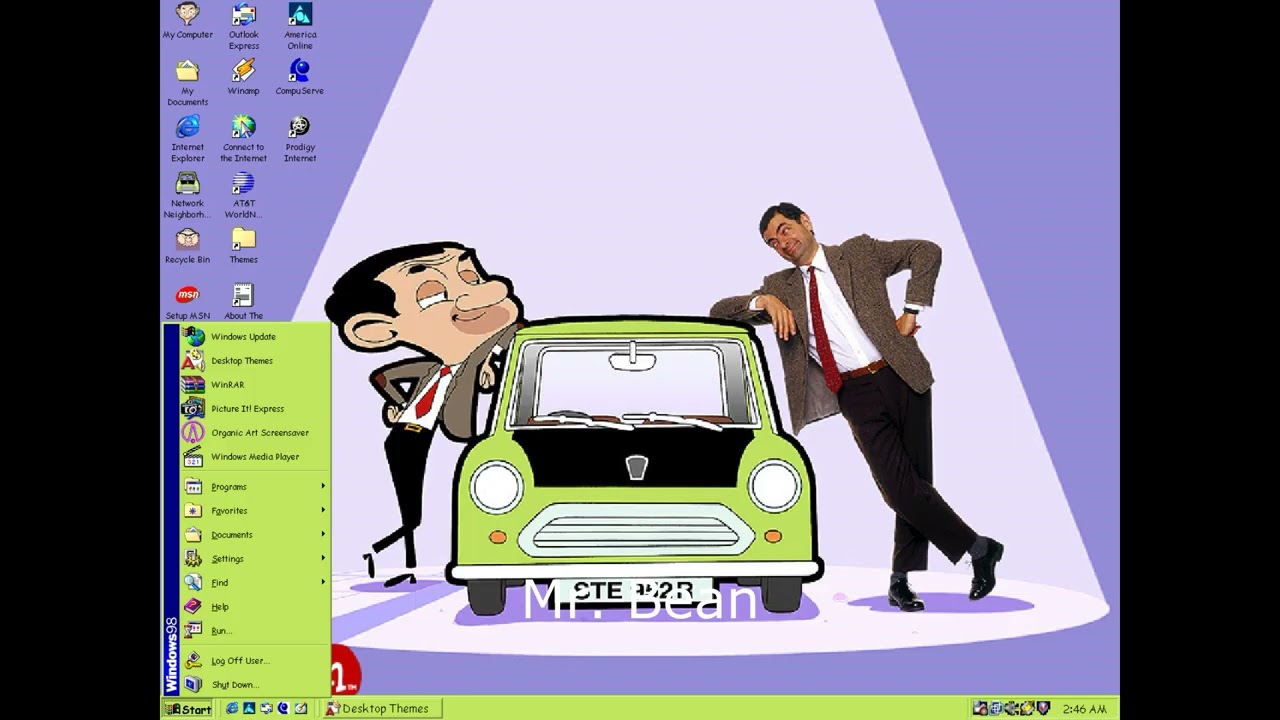Open Outlook Express on the desktop
Image resolution: width=1280 pixels, height=720 pixels.
(x=244, y=26)
